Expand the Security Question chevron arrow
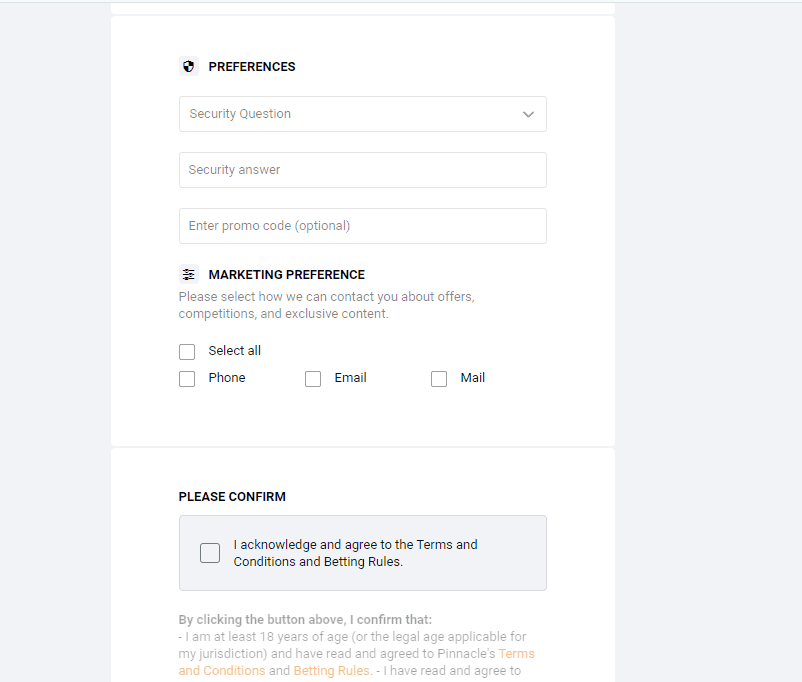 tap(528, 114)
